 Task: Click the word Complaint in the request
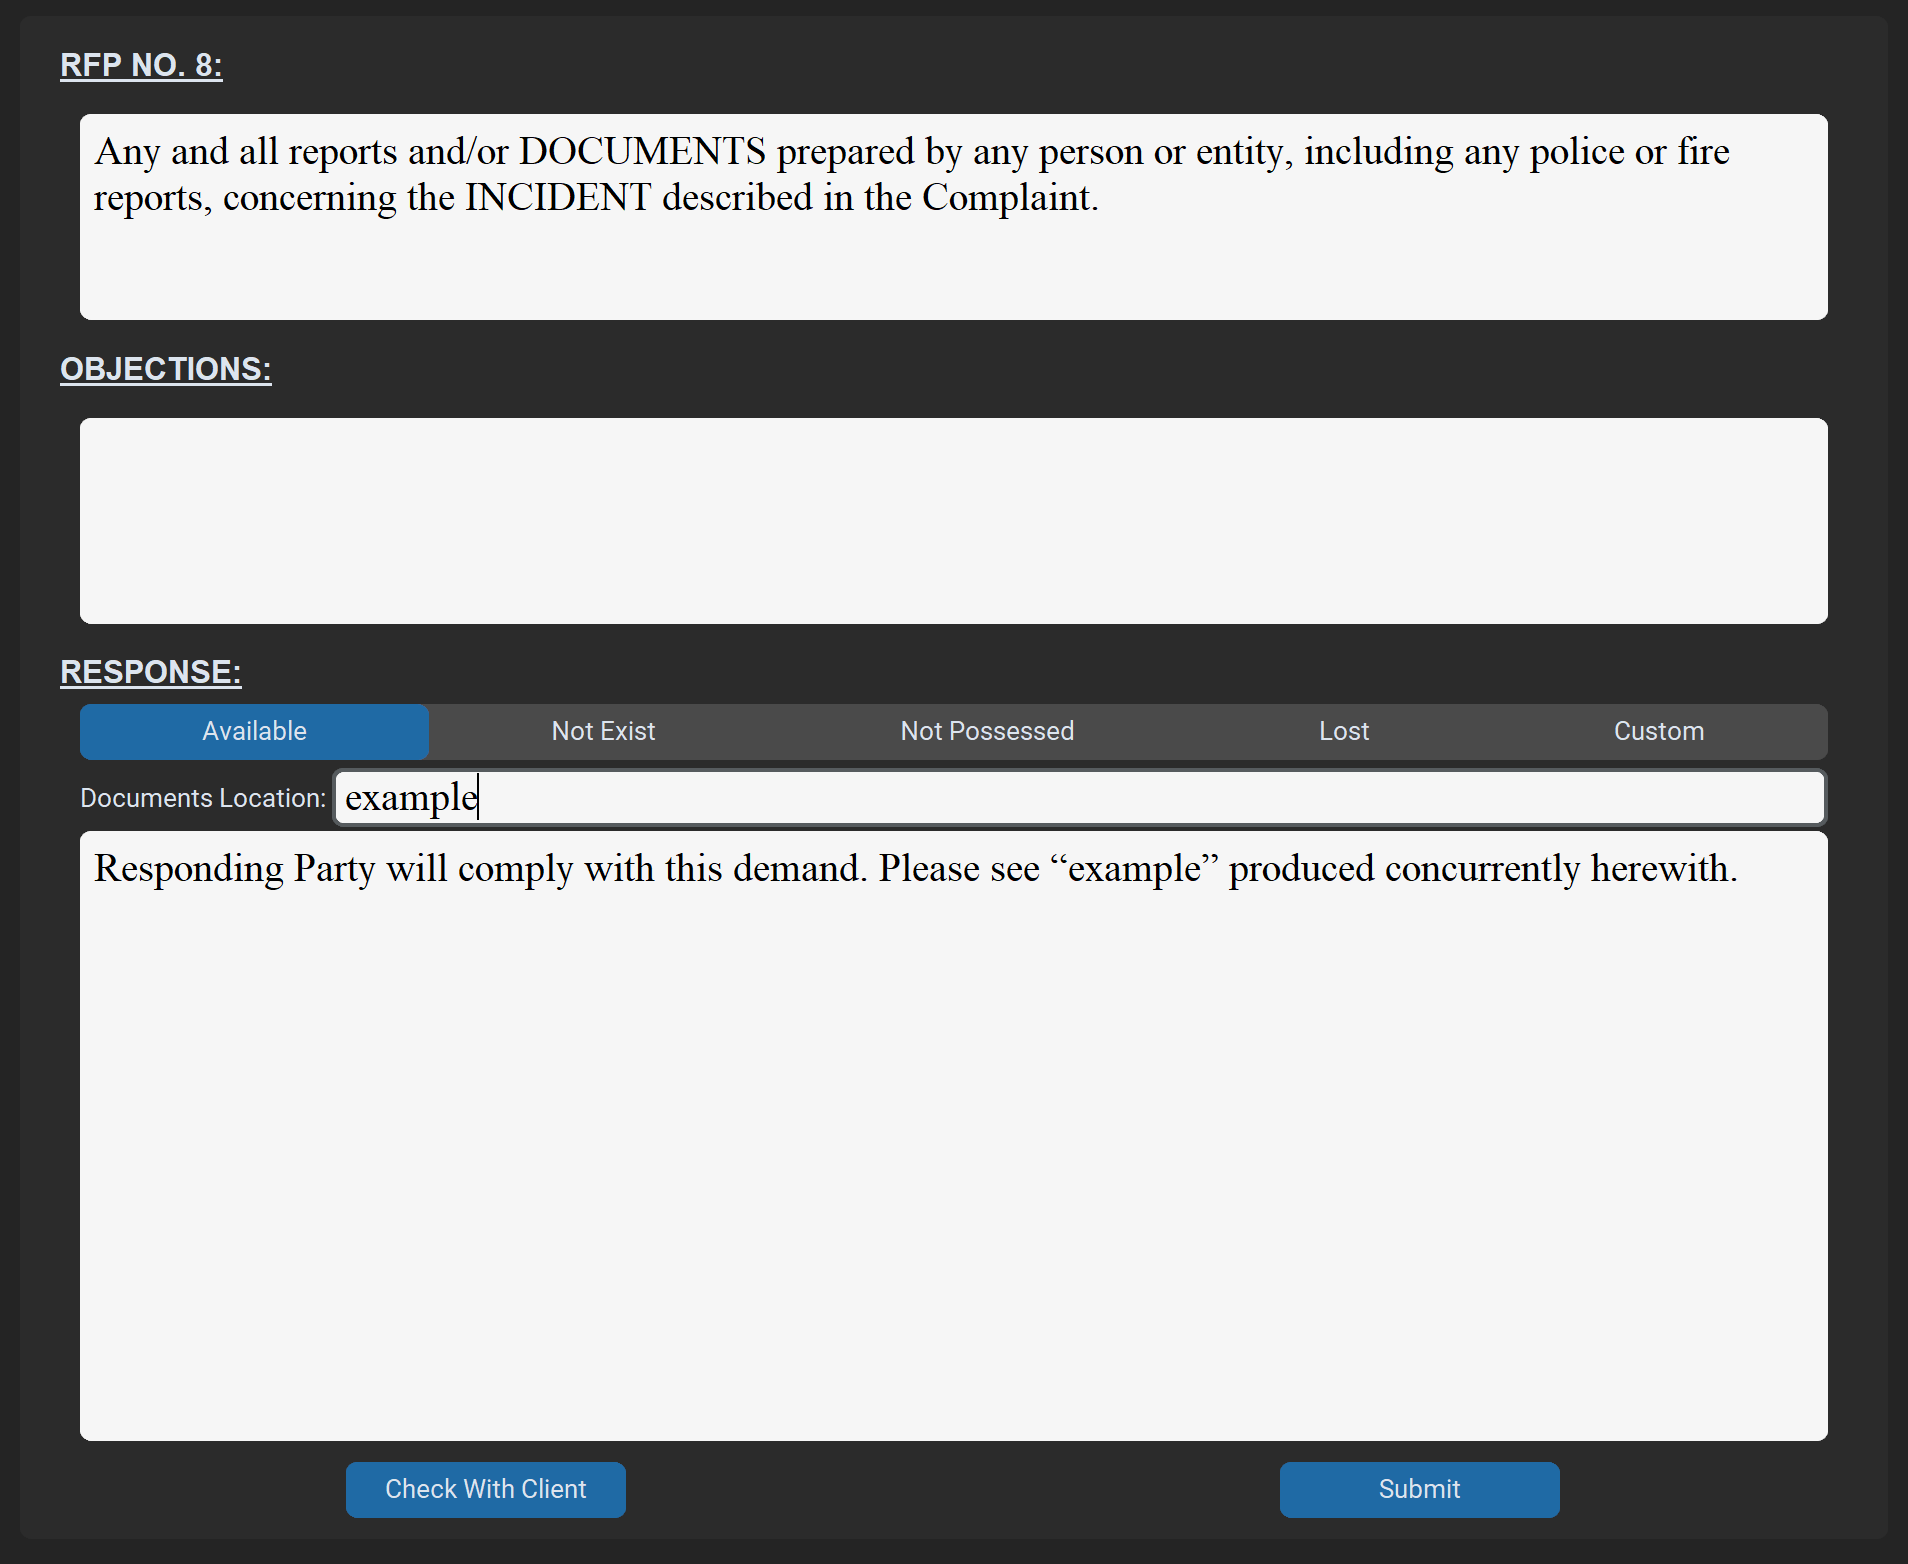click(x=1008, y=198)
